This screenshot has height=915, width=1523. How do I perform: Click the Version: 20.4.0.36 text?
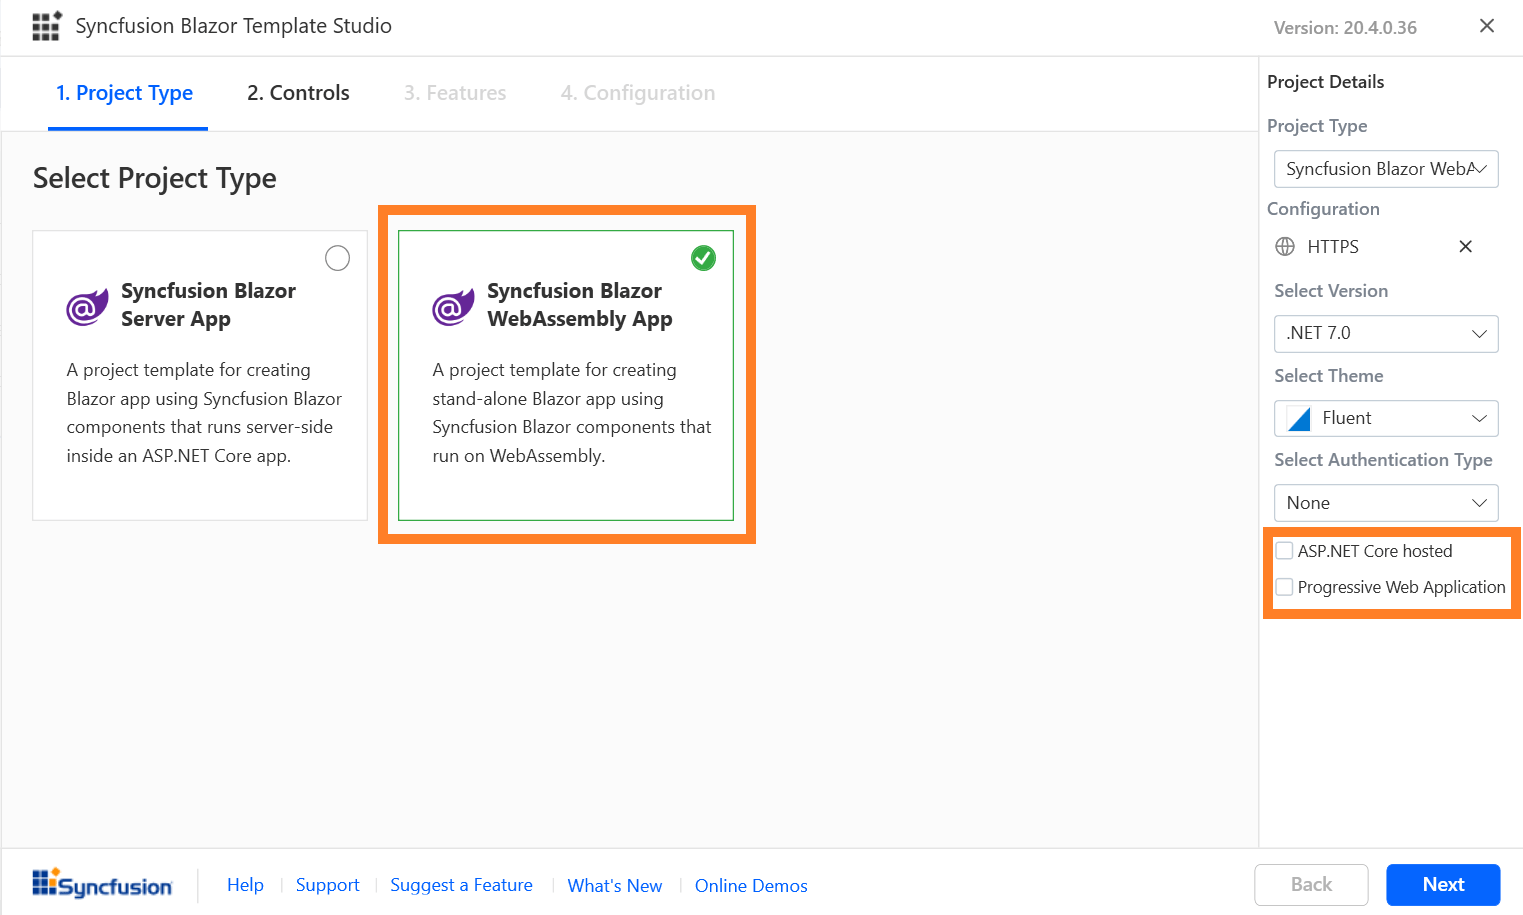1345,28
